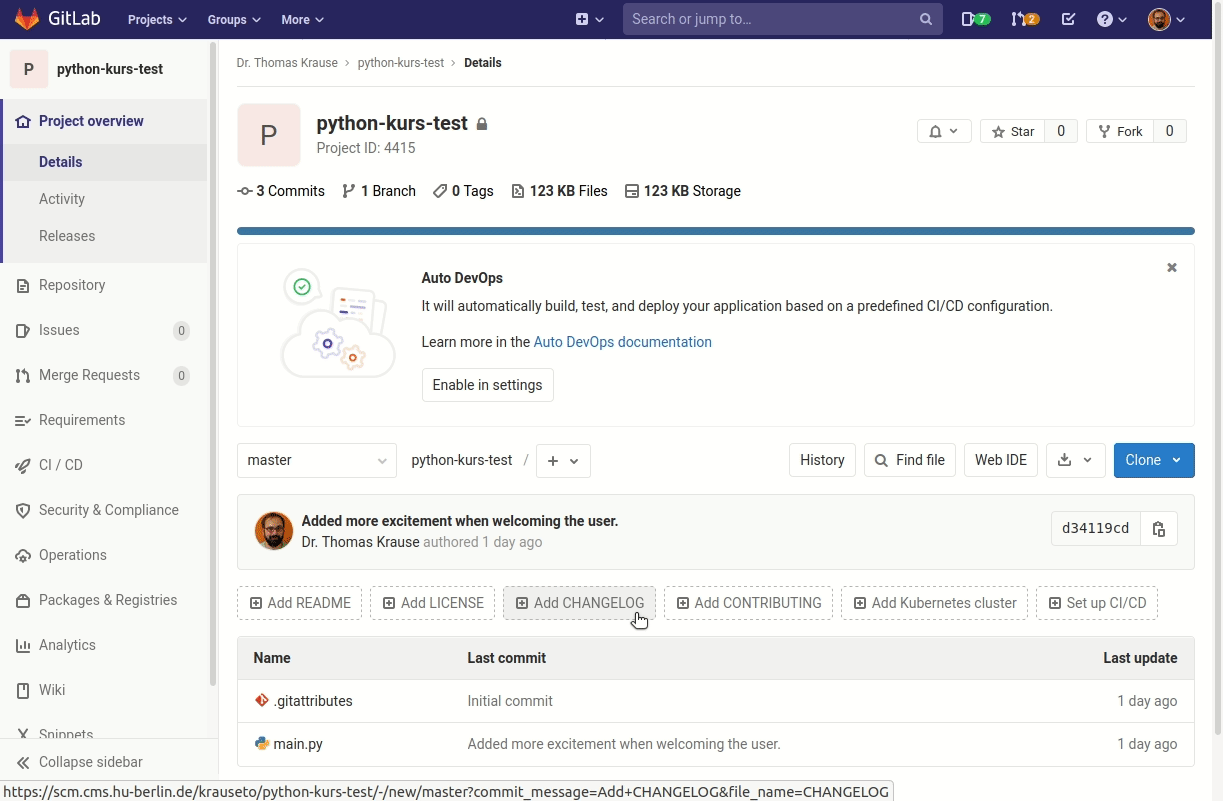
Task: Open the Auto DevOps documentation link
Action: tap(622, 342)
